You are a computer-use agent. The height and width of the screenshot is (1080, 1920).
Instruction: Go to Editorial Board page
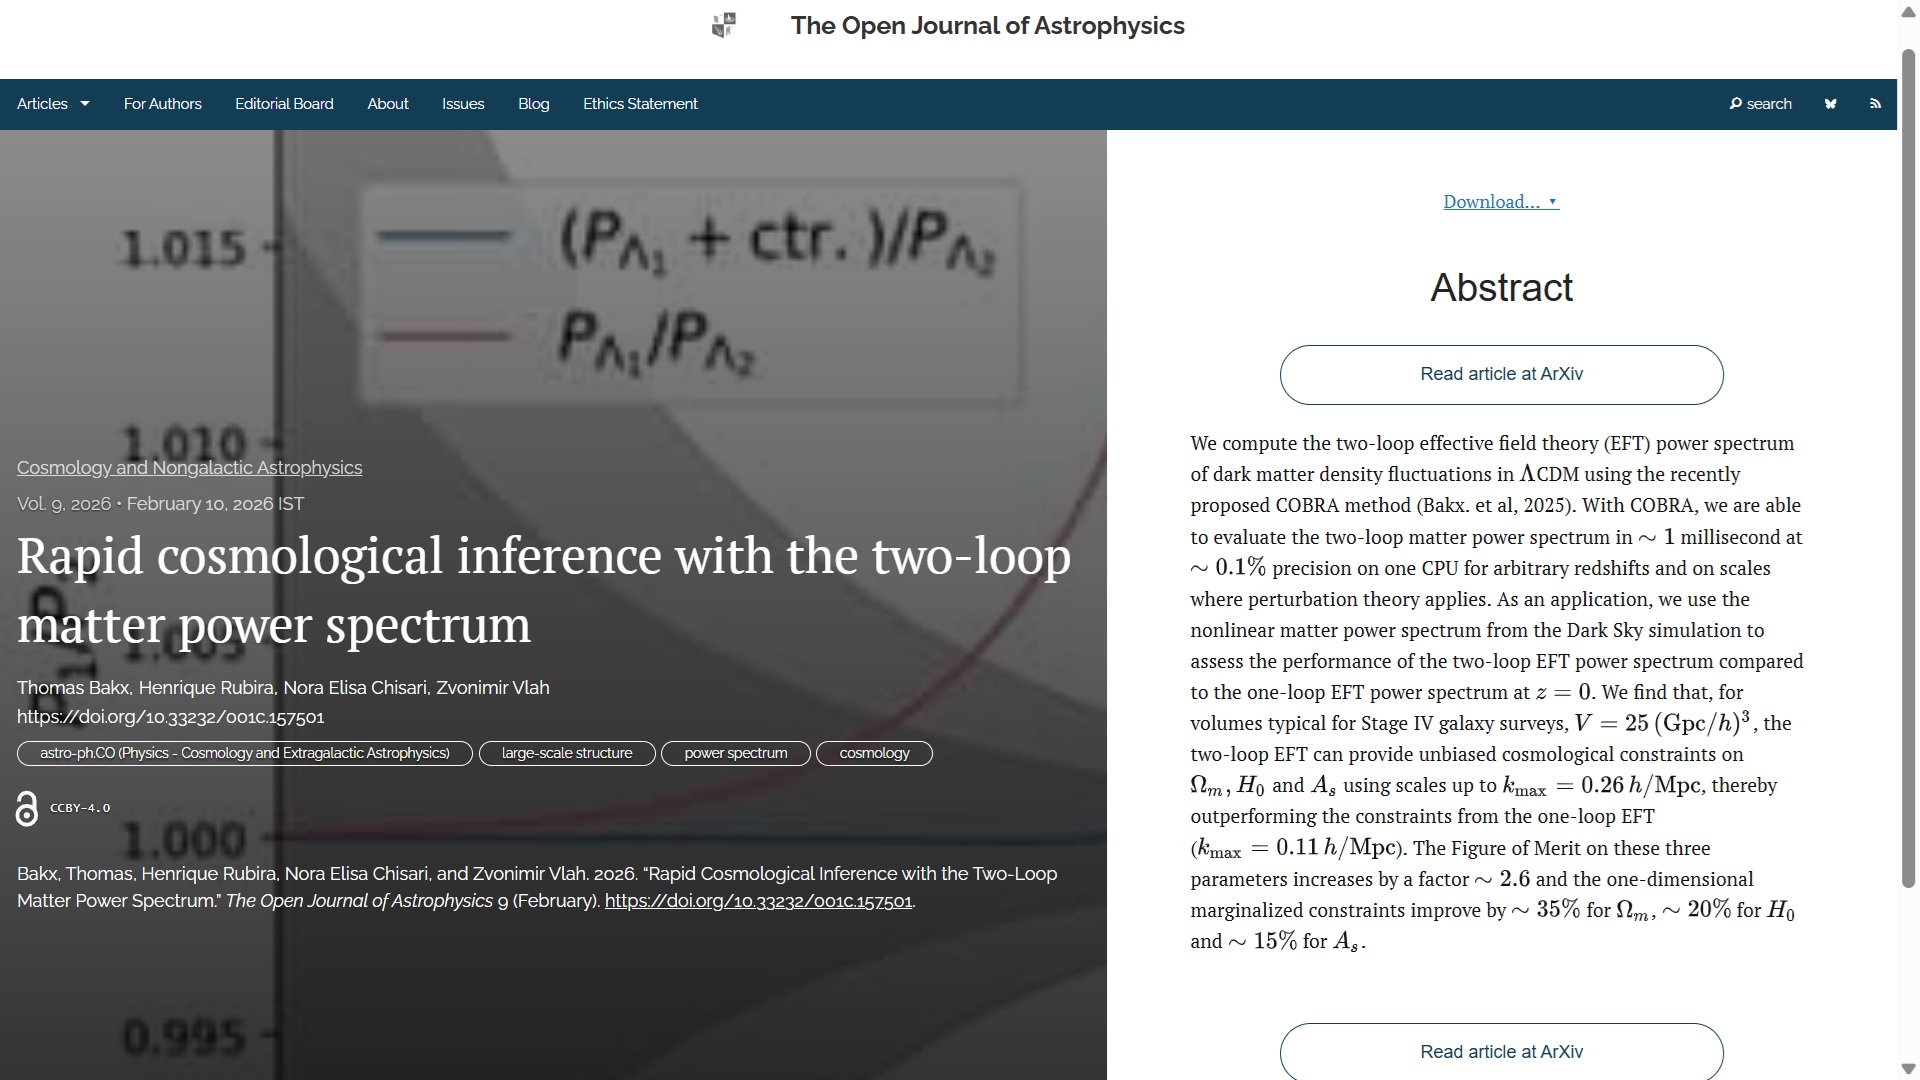click(x=284, y=104)
